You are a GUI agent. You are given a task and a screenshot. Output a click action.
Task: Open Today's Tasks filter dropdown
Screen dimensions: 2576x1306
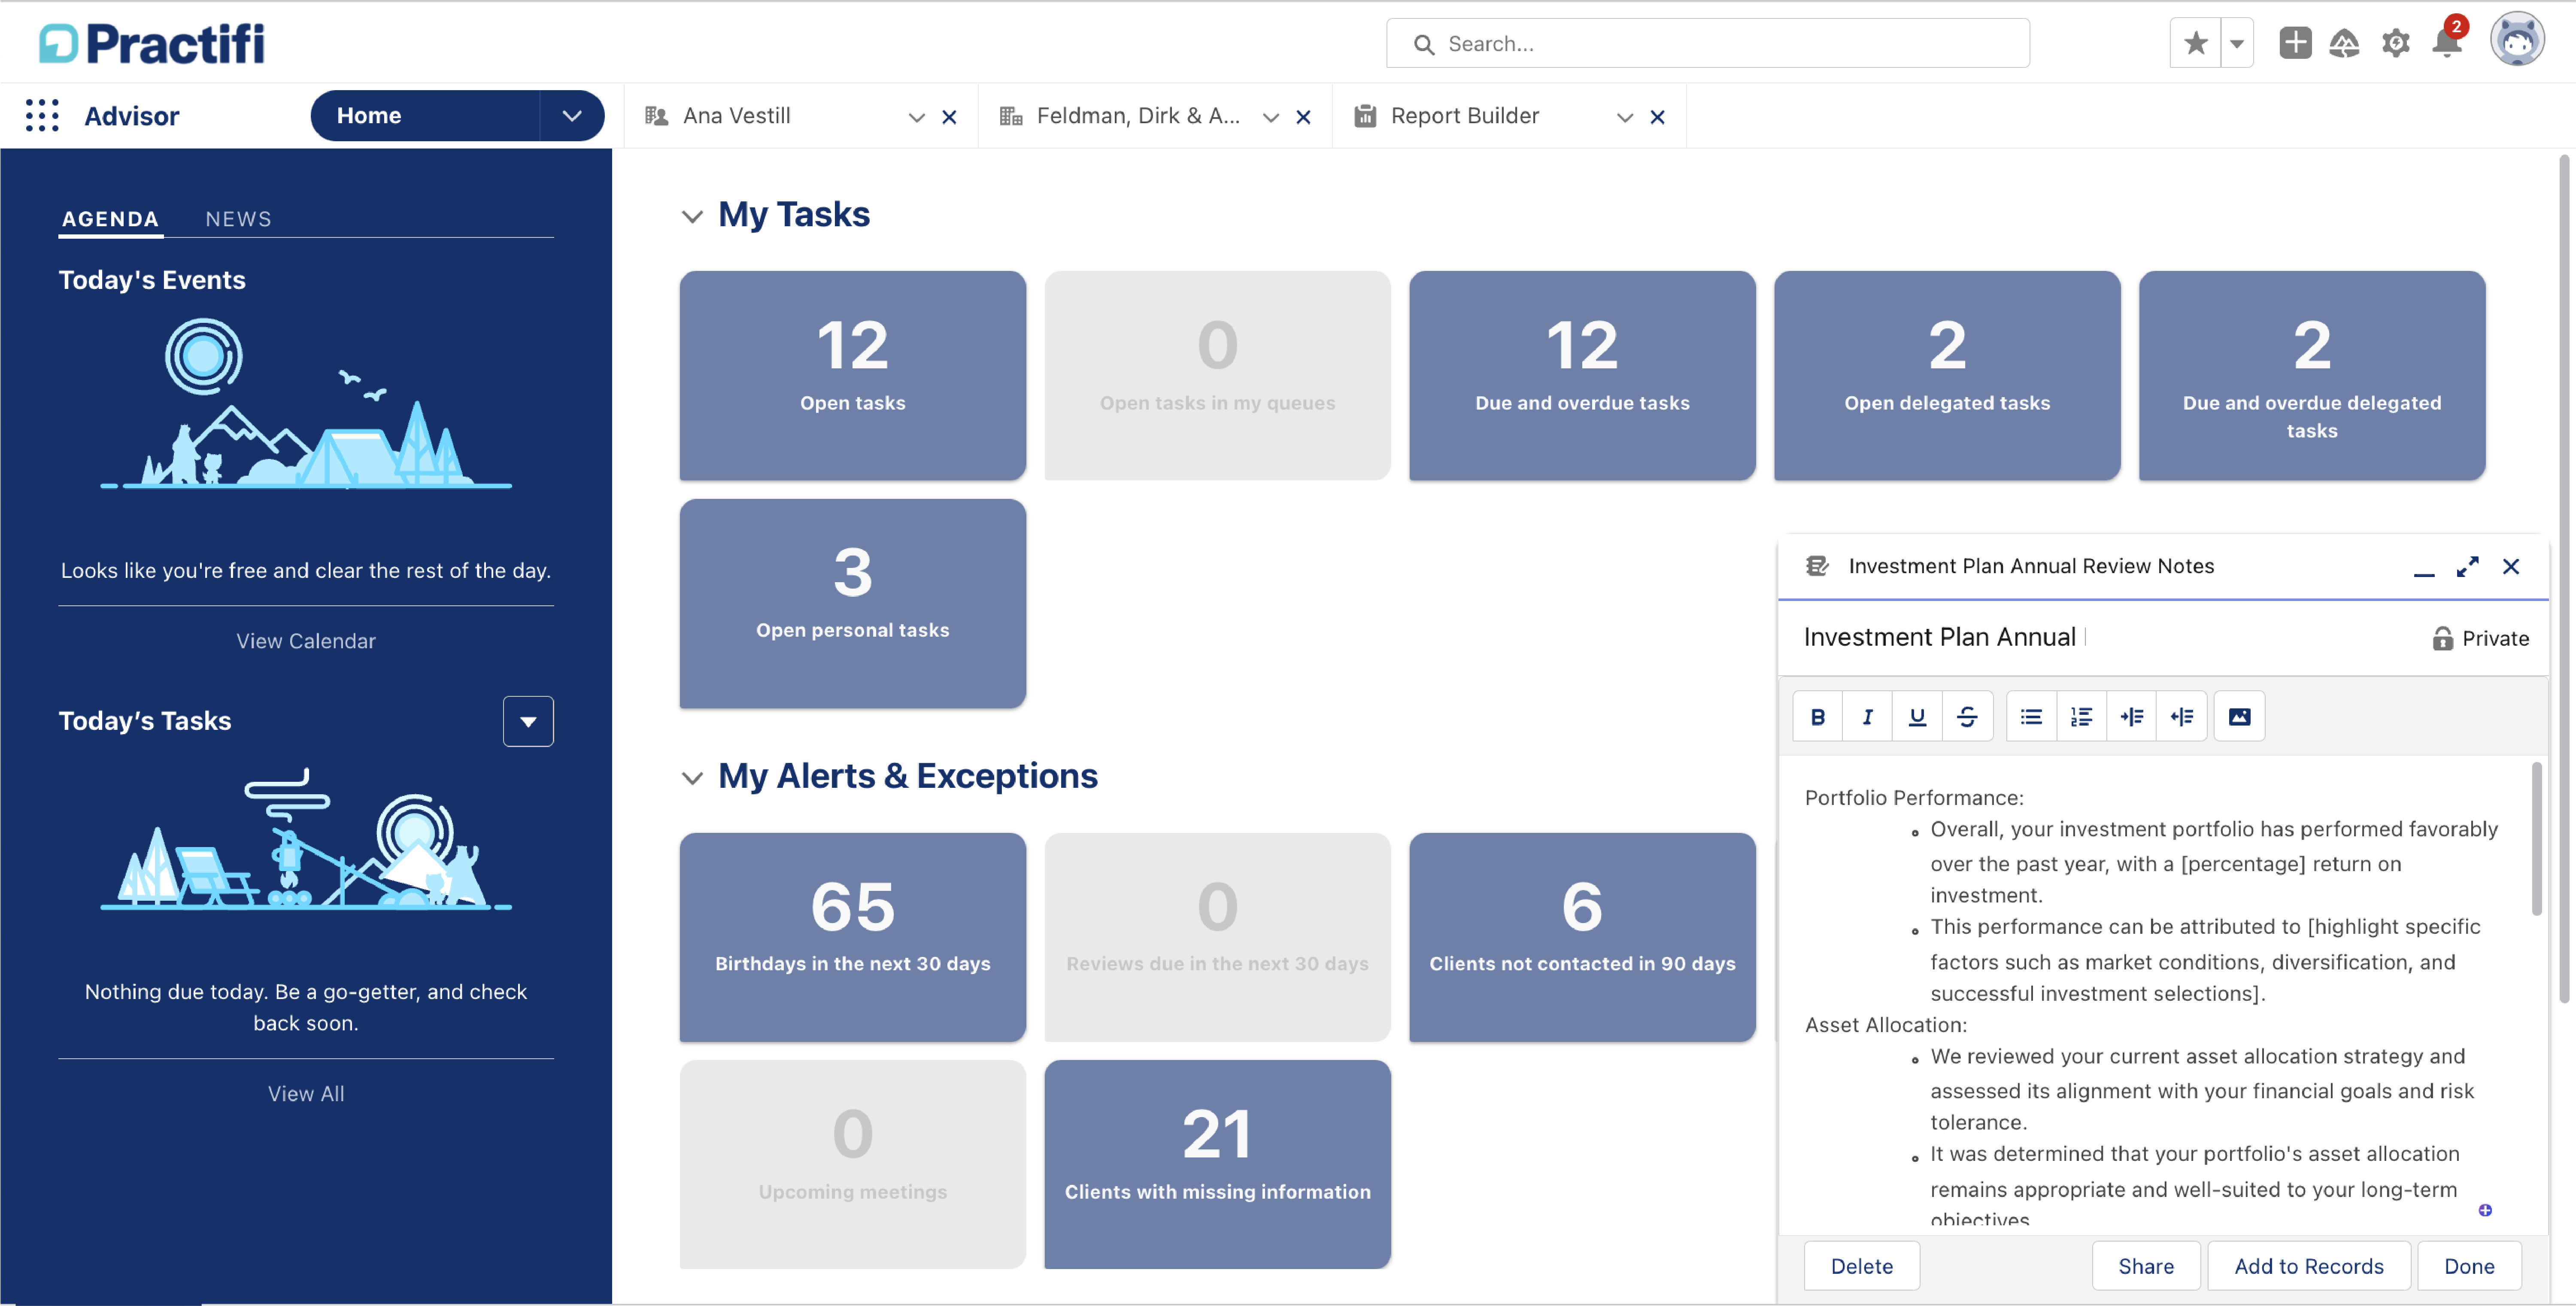528,721
